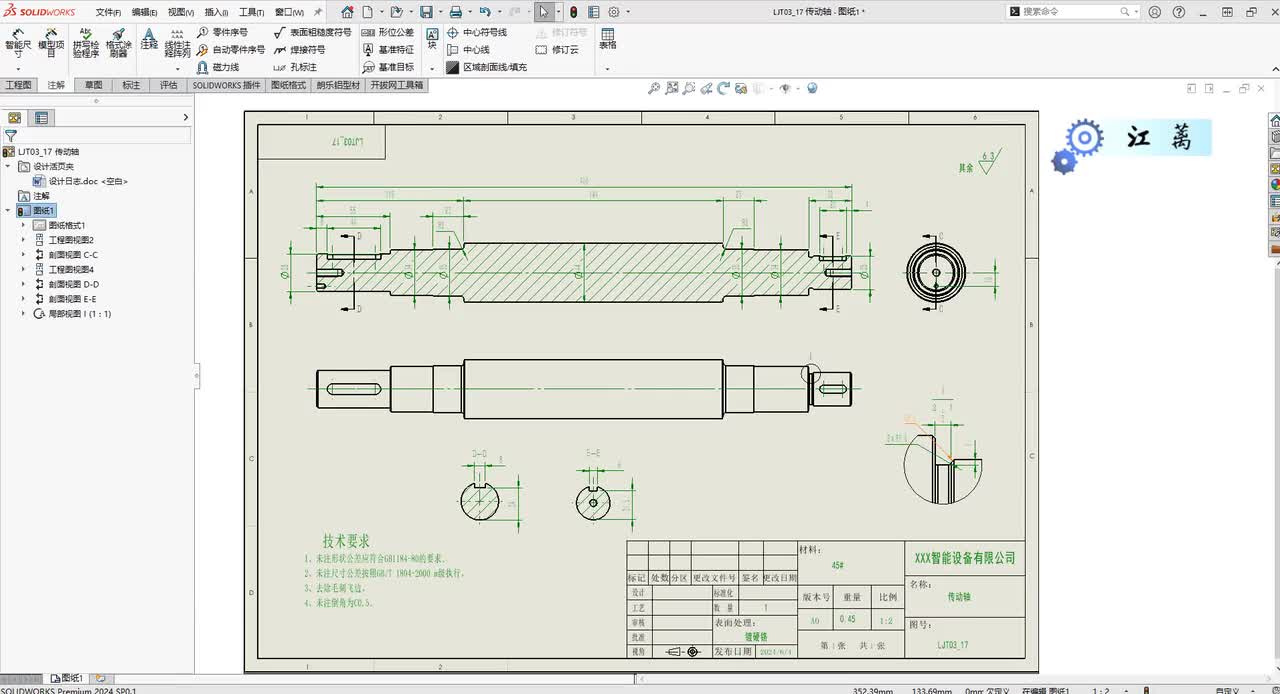Insert a Note (注释) annotation
Image resolution: width=1280 pixels, height=694 pixels.
pyautogui.click(x=149, y=40)
